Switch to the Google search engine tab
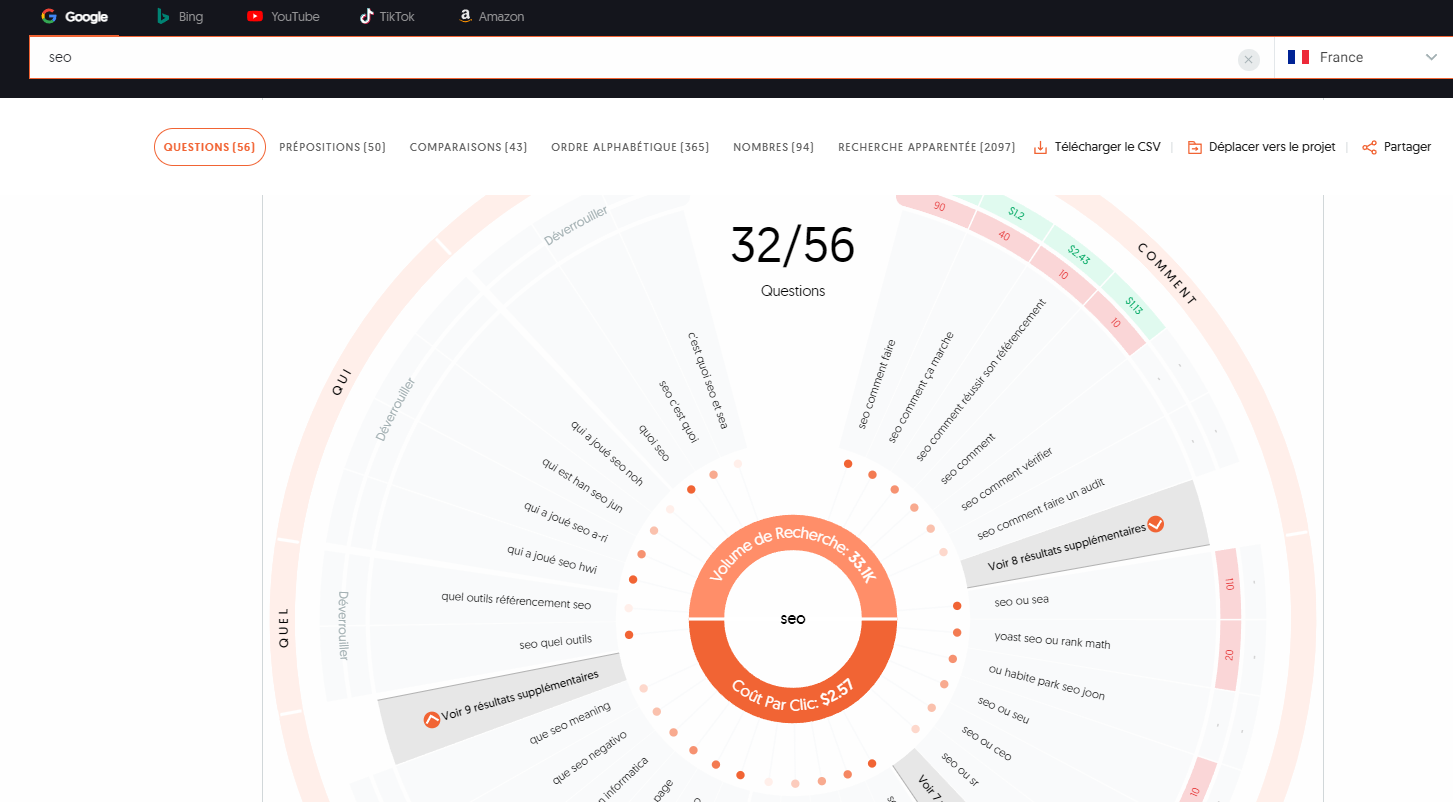This screenshot has height=802, width=1453. [x=75, y=17]
